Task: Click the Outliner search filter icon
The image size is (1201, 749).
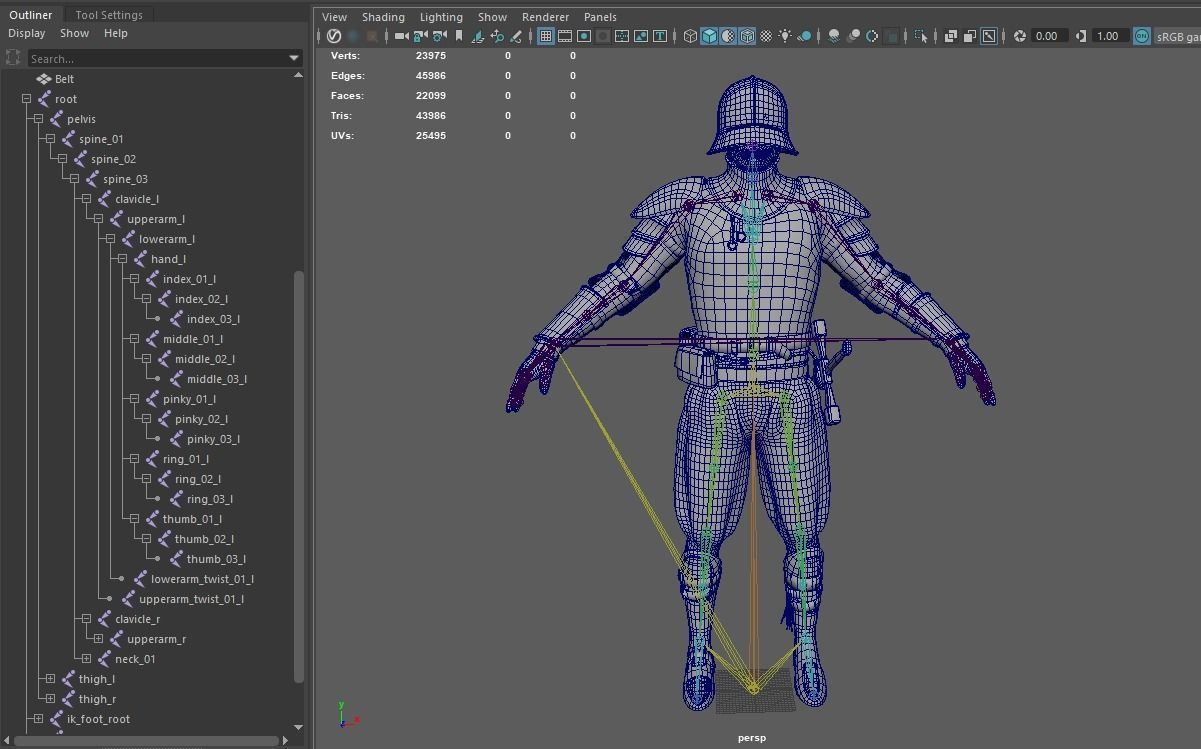Action: tap(13, 58)
